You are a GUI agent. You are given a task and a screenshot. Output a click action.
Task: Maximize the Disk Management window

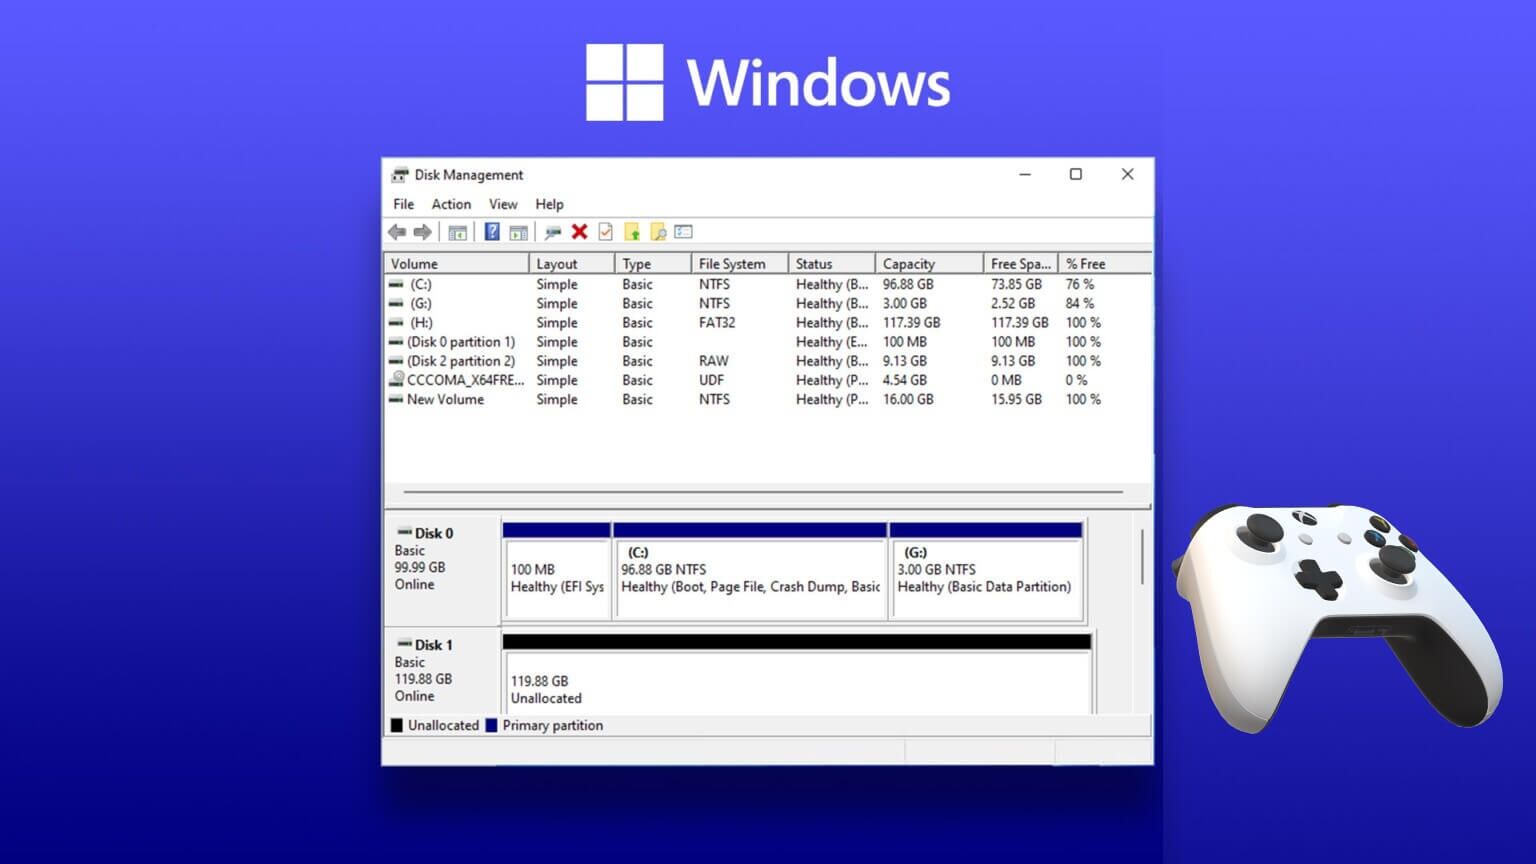coord(1076,175)
